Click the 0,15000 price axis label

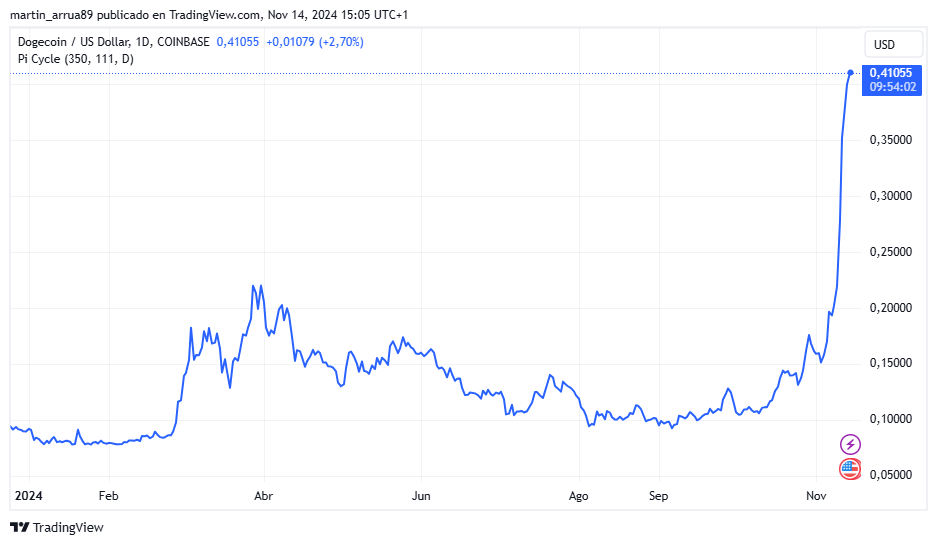[890, 363]
